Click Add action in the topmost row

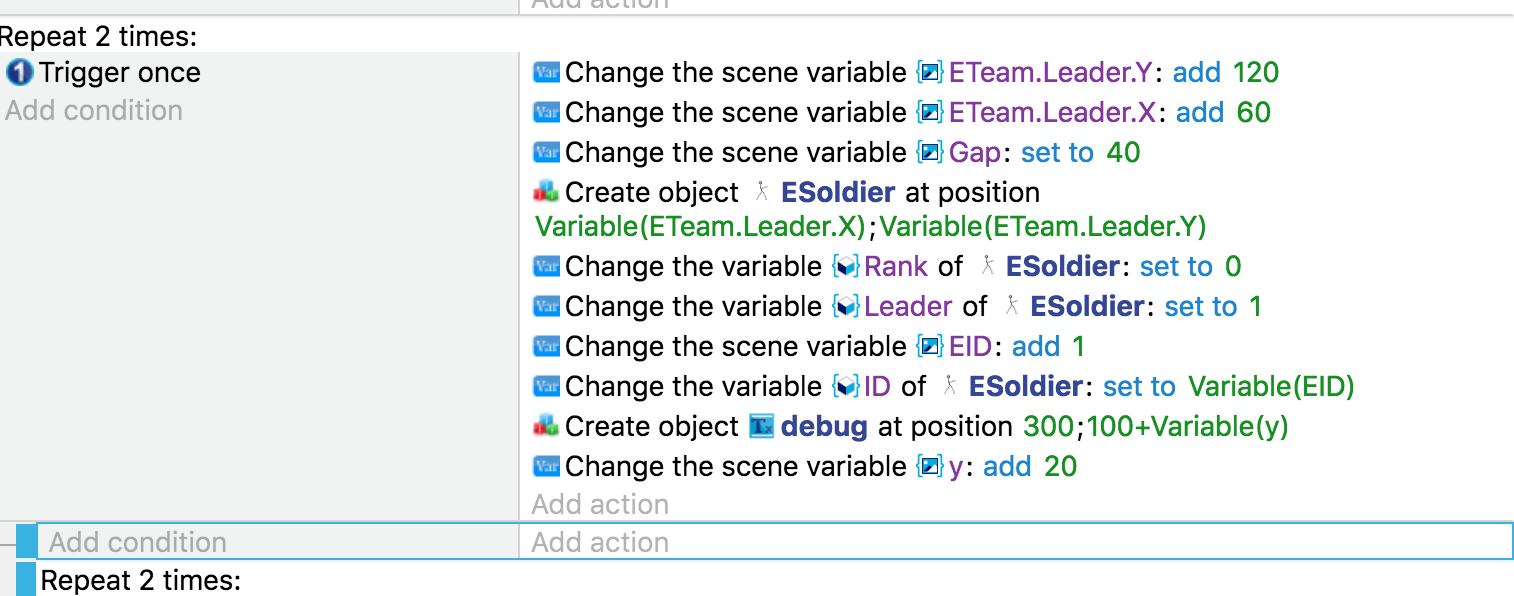[600, 6]
